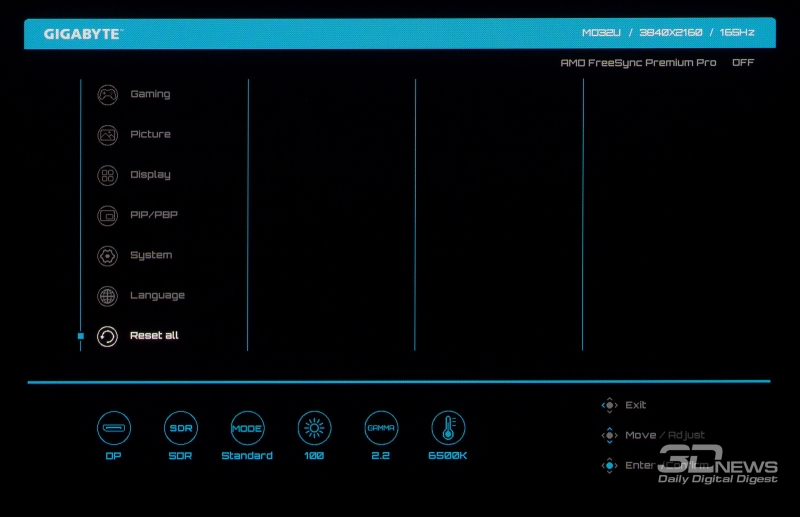
Task: Click the brightness sun icon showing 100
Action: [314, 428]
